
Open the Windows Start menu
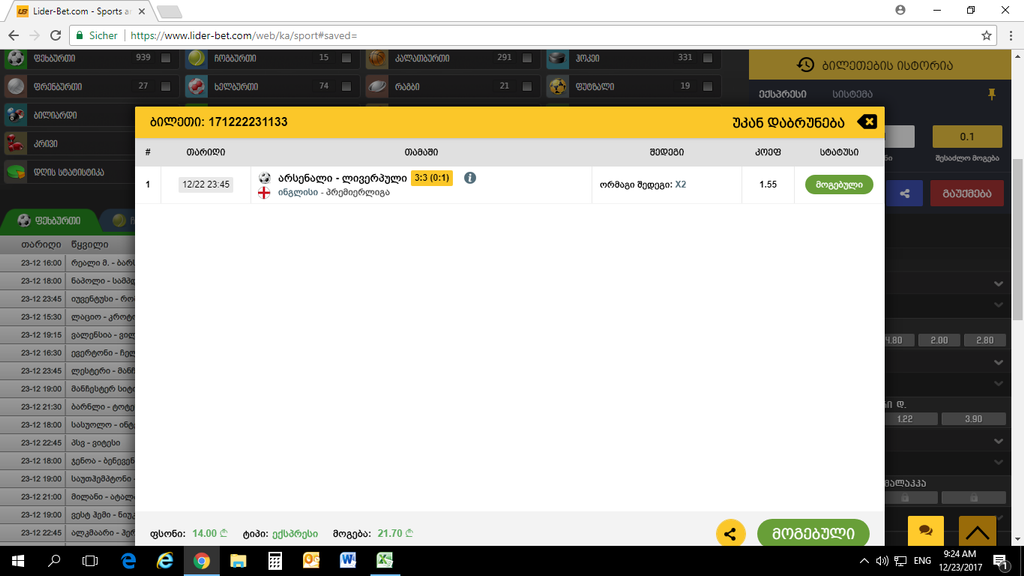pos(18,560)
